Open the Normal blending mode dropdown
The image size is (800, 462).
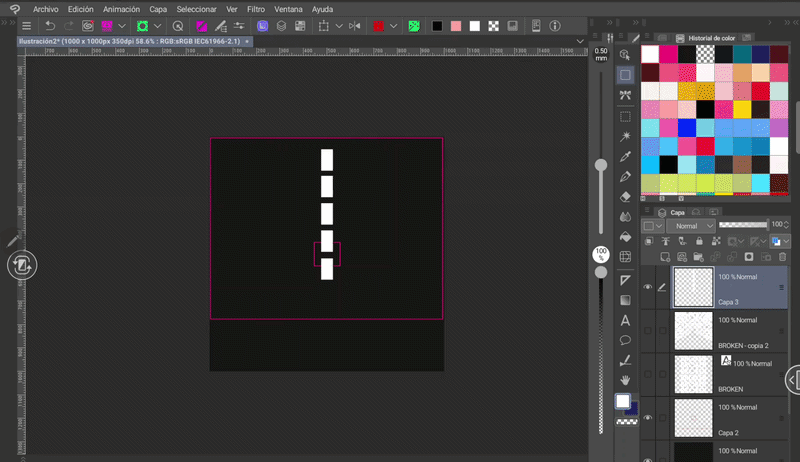click(x=692, y=226)
